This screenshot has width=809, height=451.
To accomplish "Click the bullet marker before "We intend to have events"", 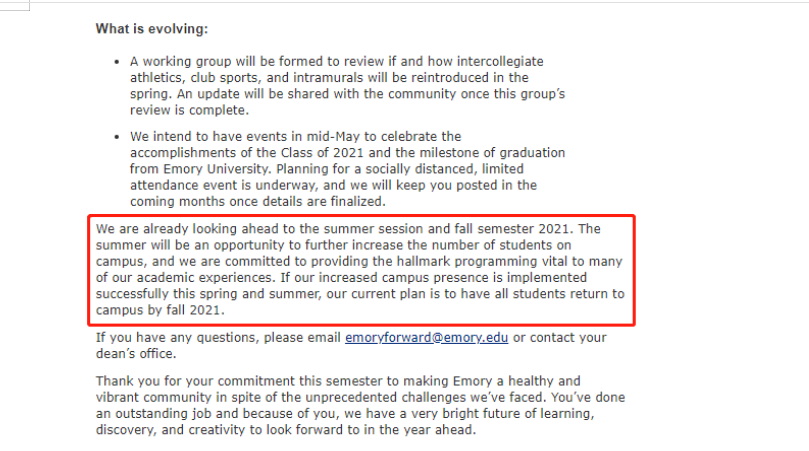I will [x=117, y=137].
